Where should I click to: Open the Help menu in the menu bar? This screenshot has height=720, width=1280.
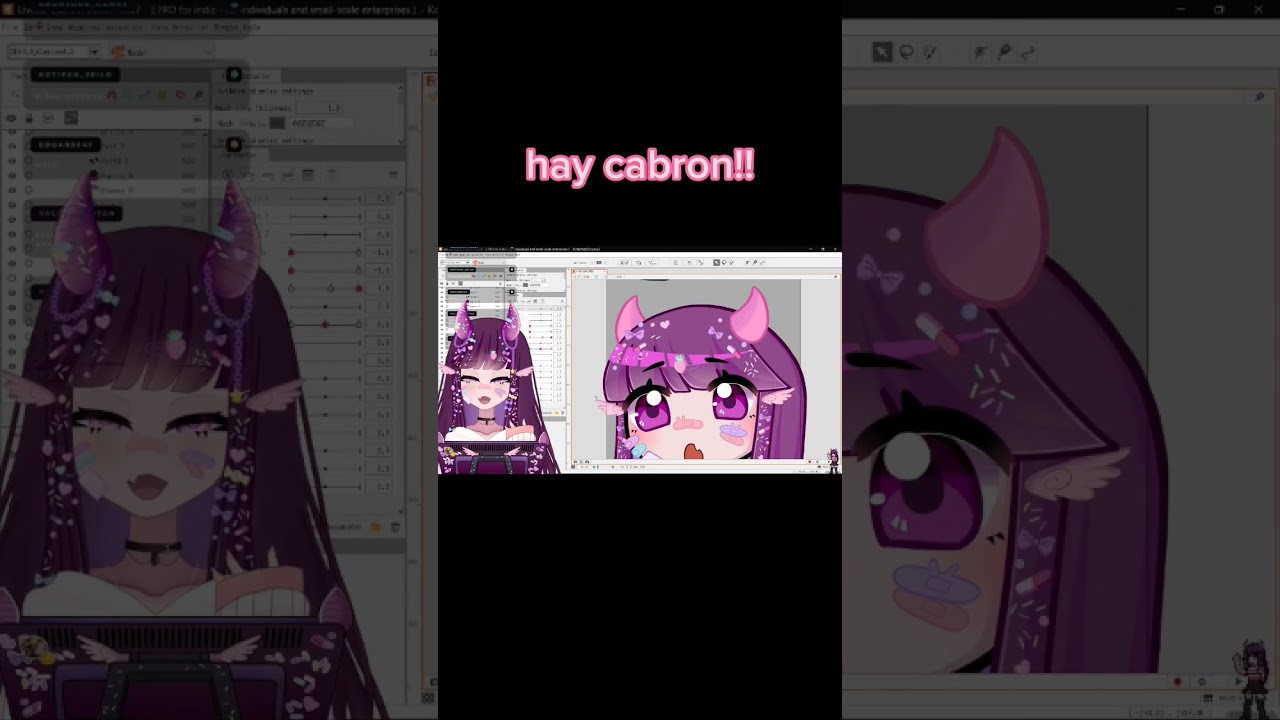pos(250,27)
